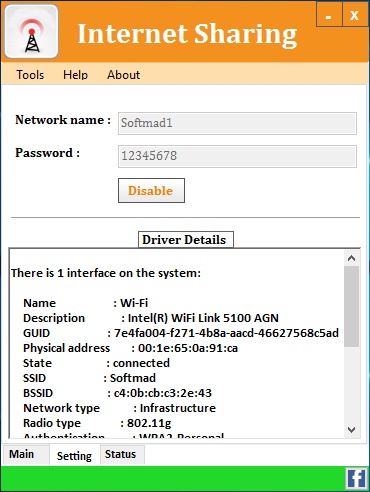Click the Network name field showing Softmad1
Image resolution: width=370 pixels, height=492 pixels.
237,123
